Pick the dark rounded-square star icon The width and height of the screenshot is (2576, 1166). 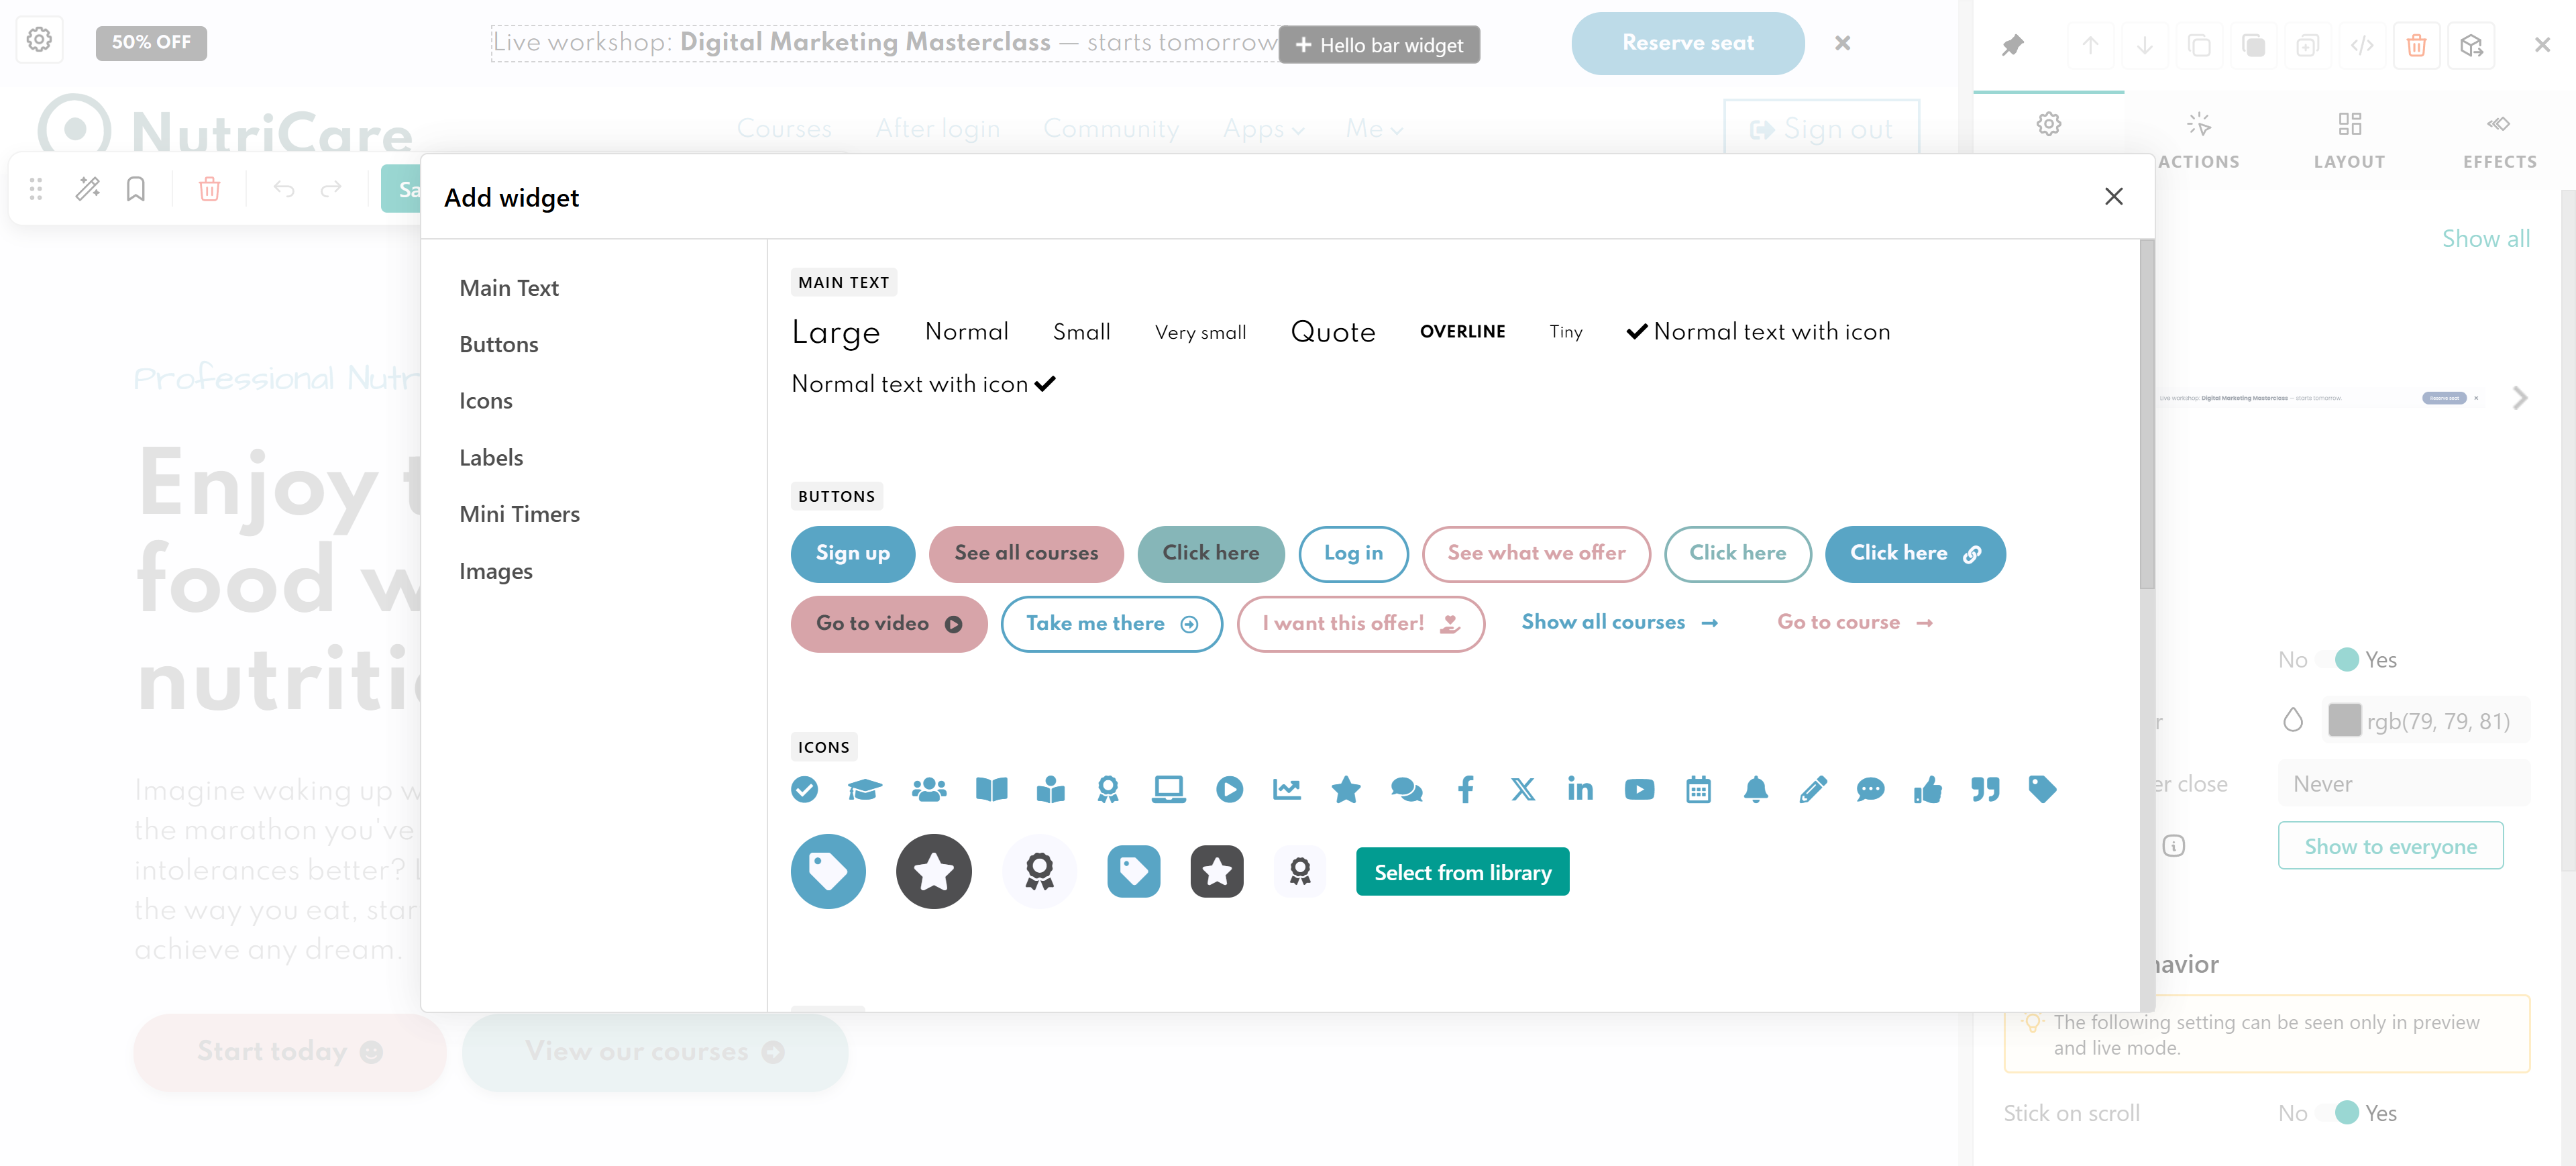1216,871
